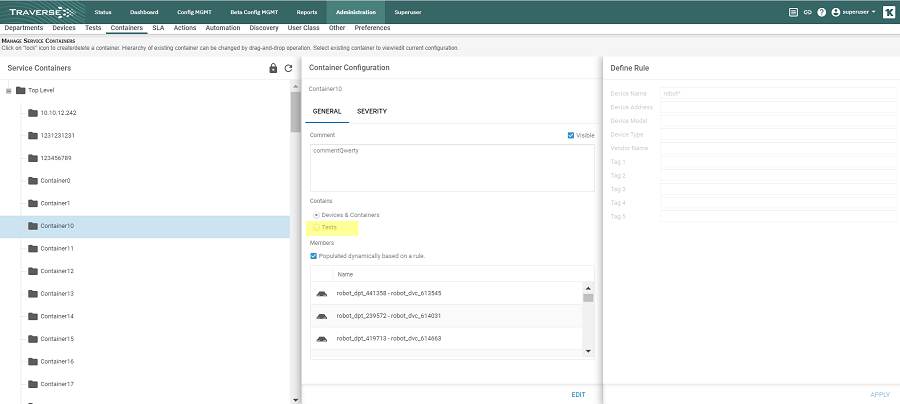Switch to the SEVERITY tab
This screenshot has height=404, width=900.
click(372, 111)
